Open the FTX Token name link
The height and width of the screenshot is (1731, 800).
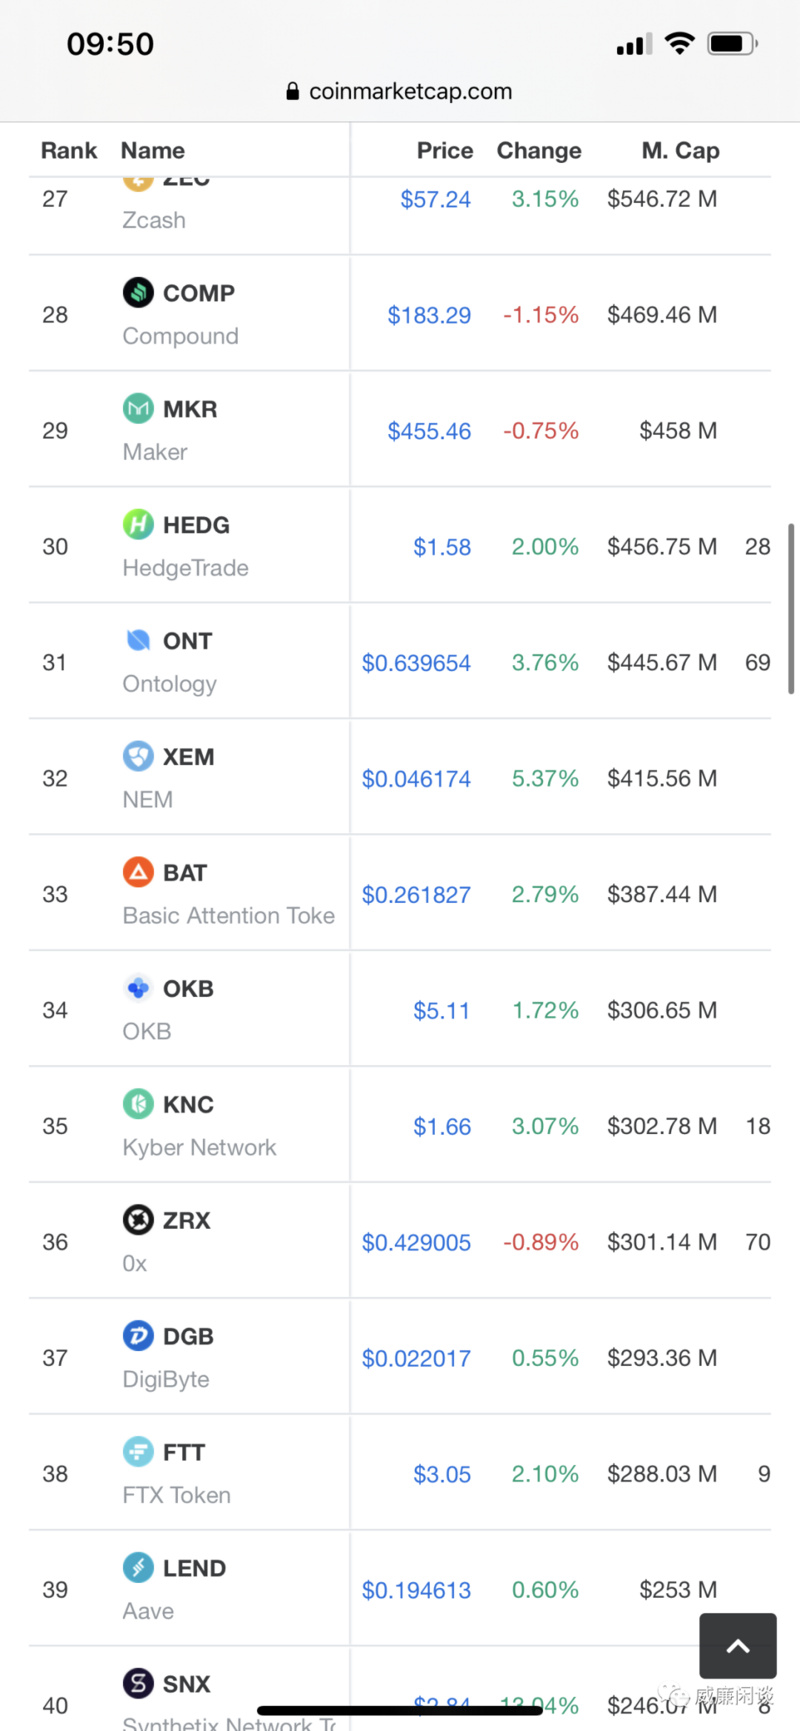(177, 1495)
